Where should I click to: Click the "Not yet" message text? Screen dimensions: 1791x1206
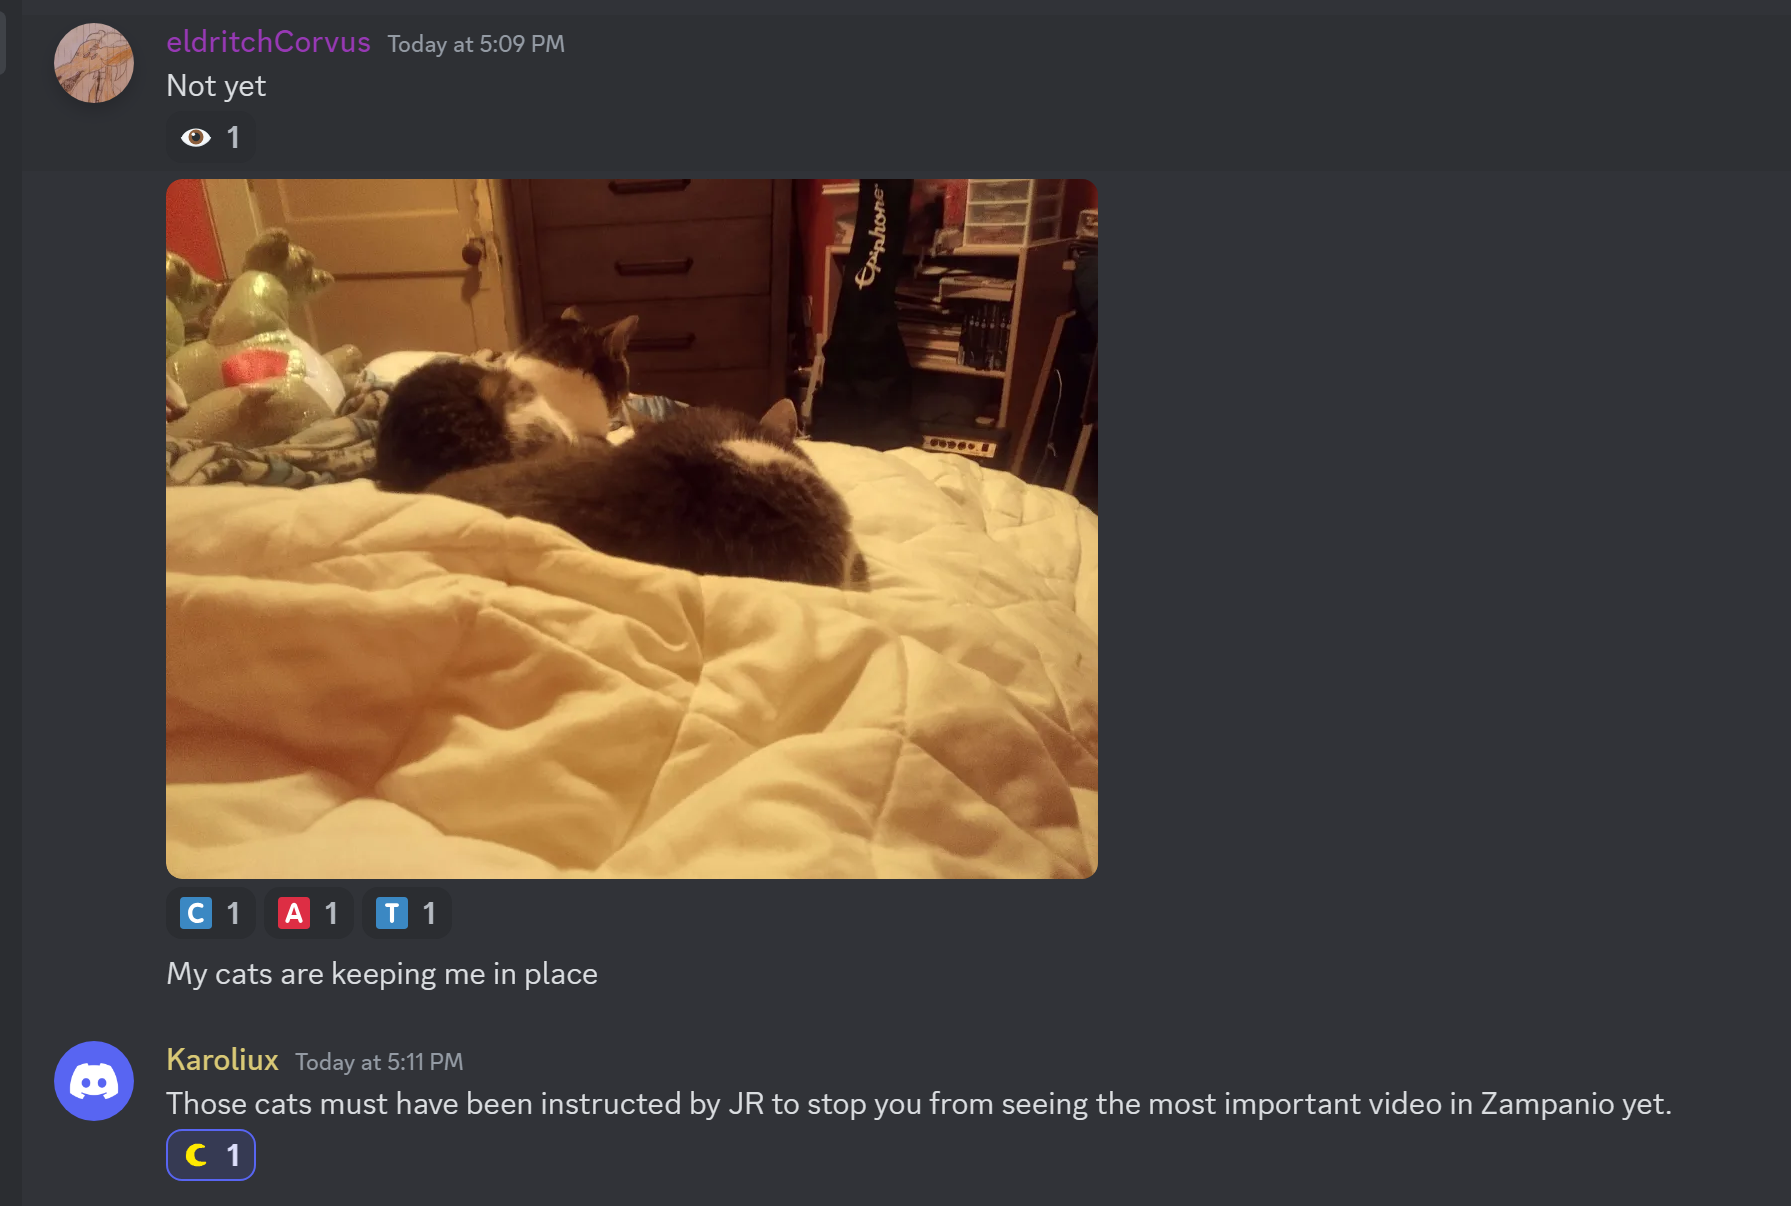tap(216, 86)
